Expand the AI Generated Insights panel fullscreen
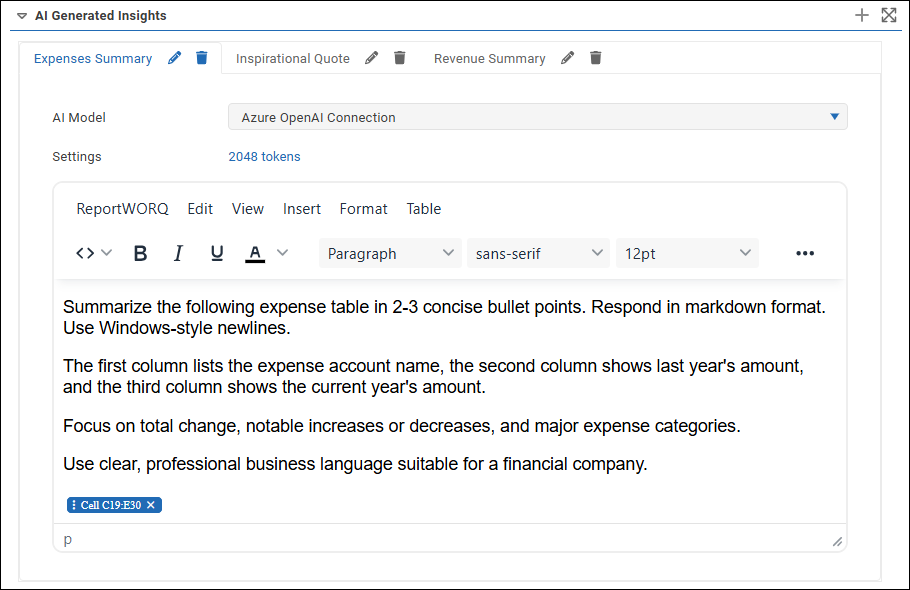Image resolution: width=910 pixels, height=590 pixels. [888, 15]
